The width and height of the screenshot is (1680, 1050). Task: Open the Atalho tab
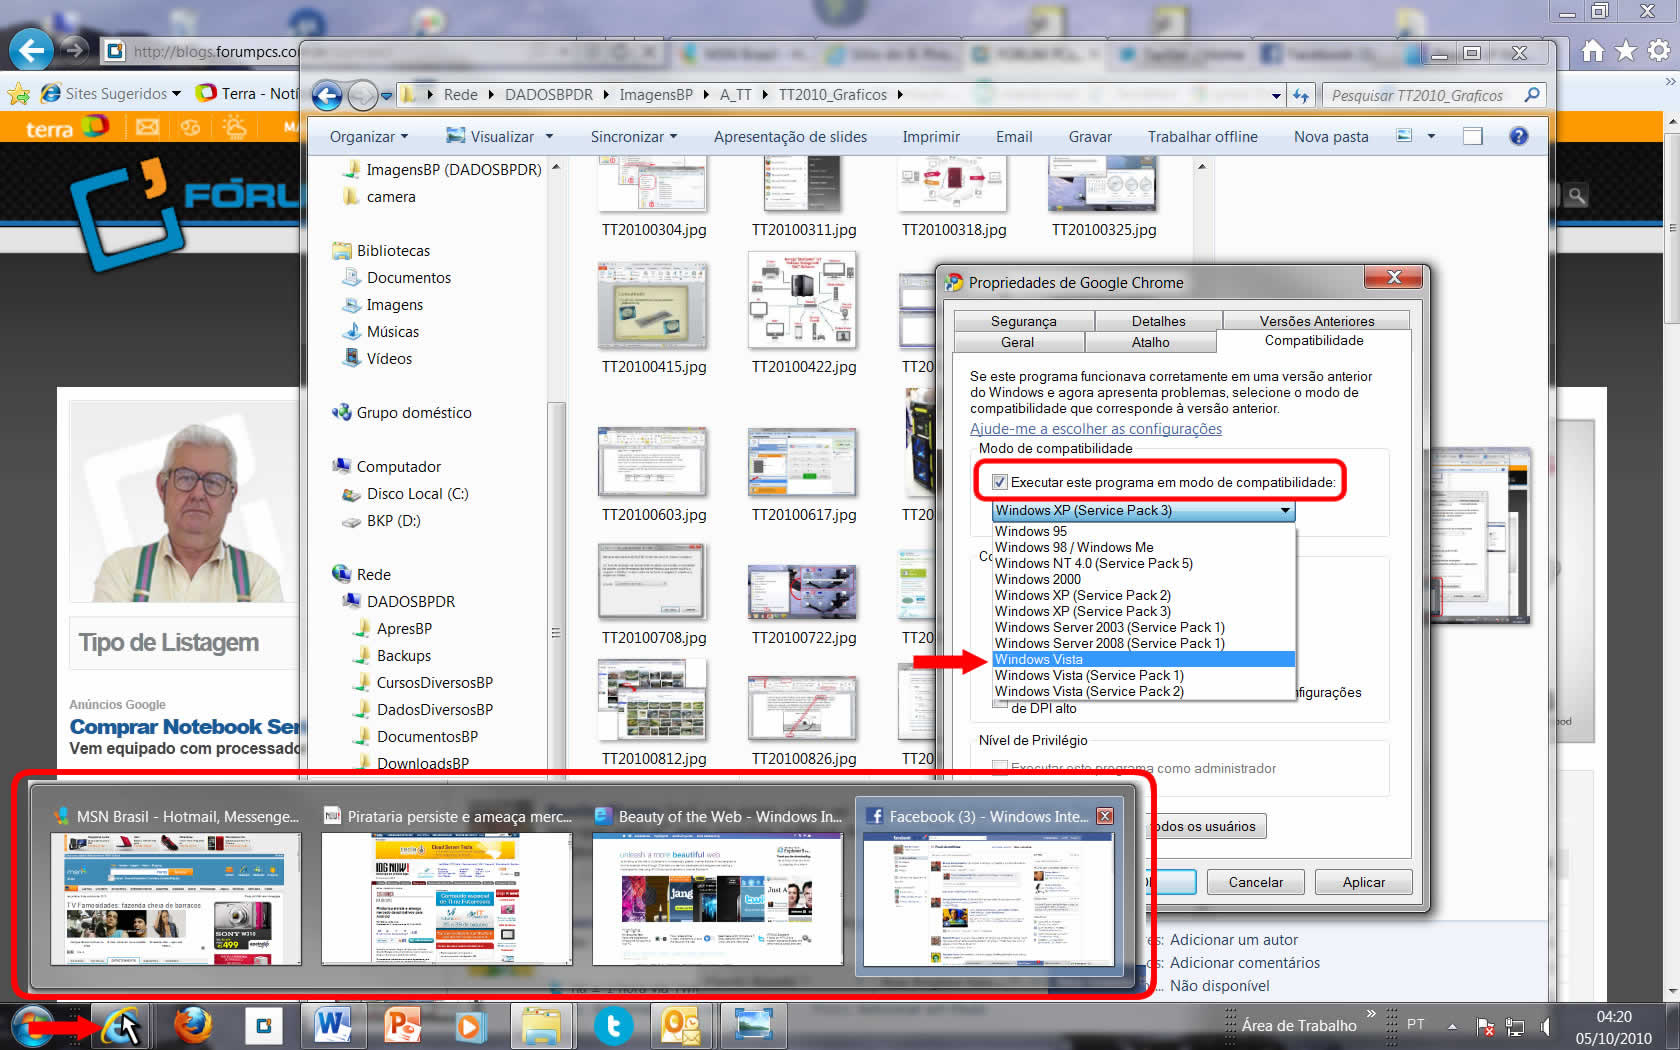click(x=1150, y=342)
